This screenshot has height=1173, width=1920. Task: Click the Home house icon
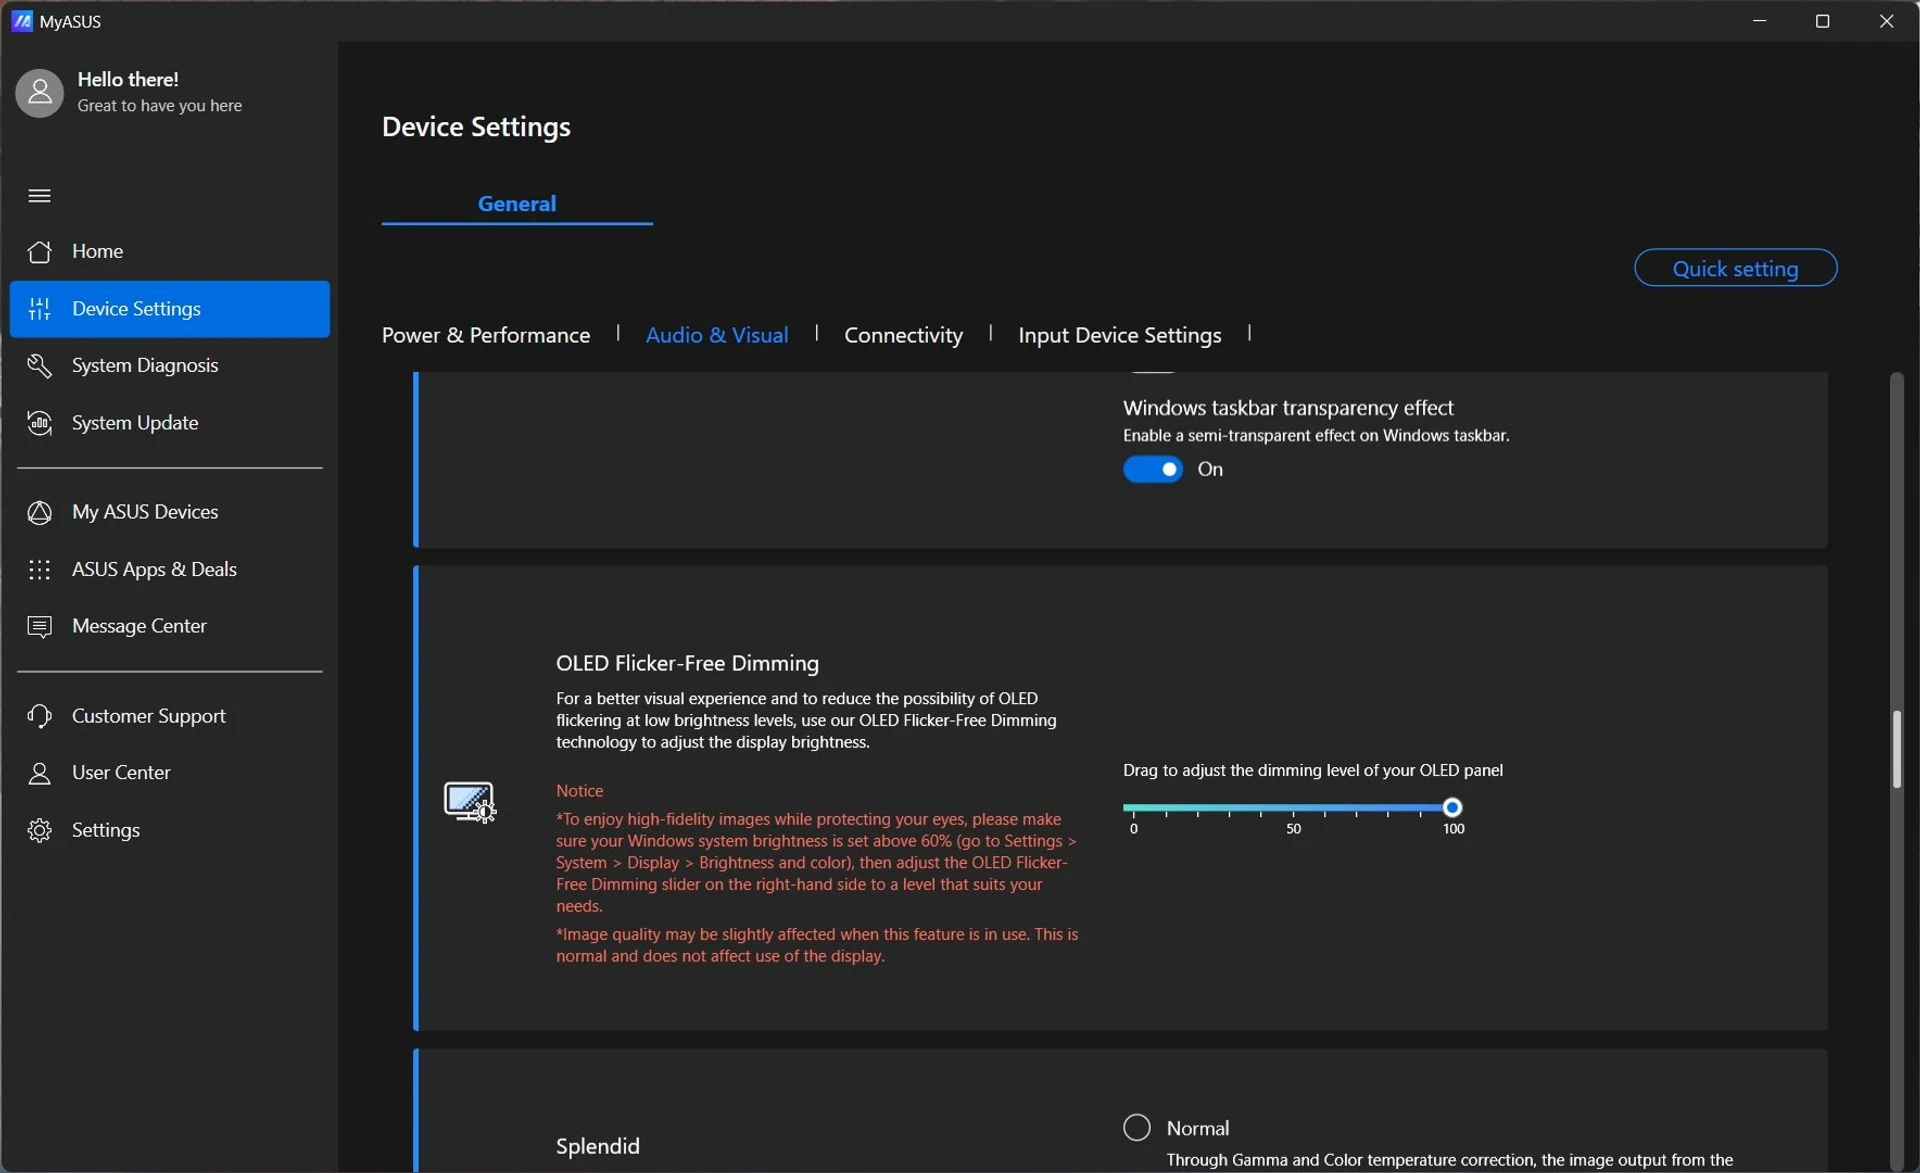[39, 251]
